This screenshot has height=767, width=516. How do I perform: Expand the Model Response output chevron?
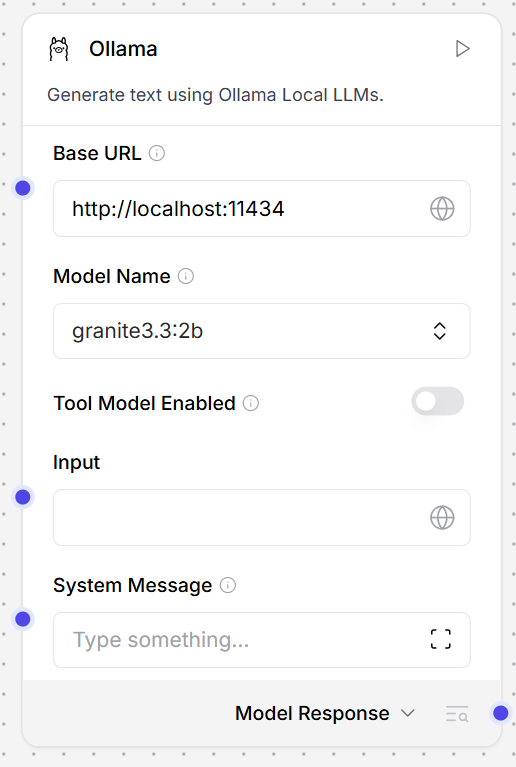tap(408, 714)
